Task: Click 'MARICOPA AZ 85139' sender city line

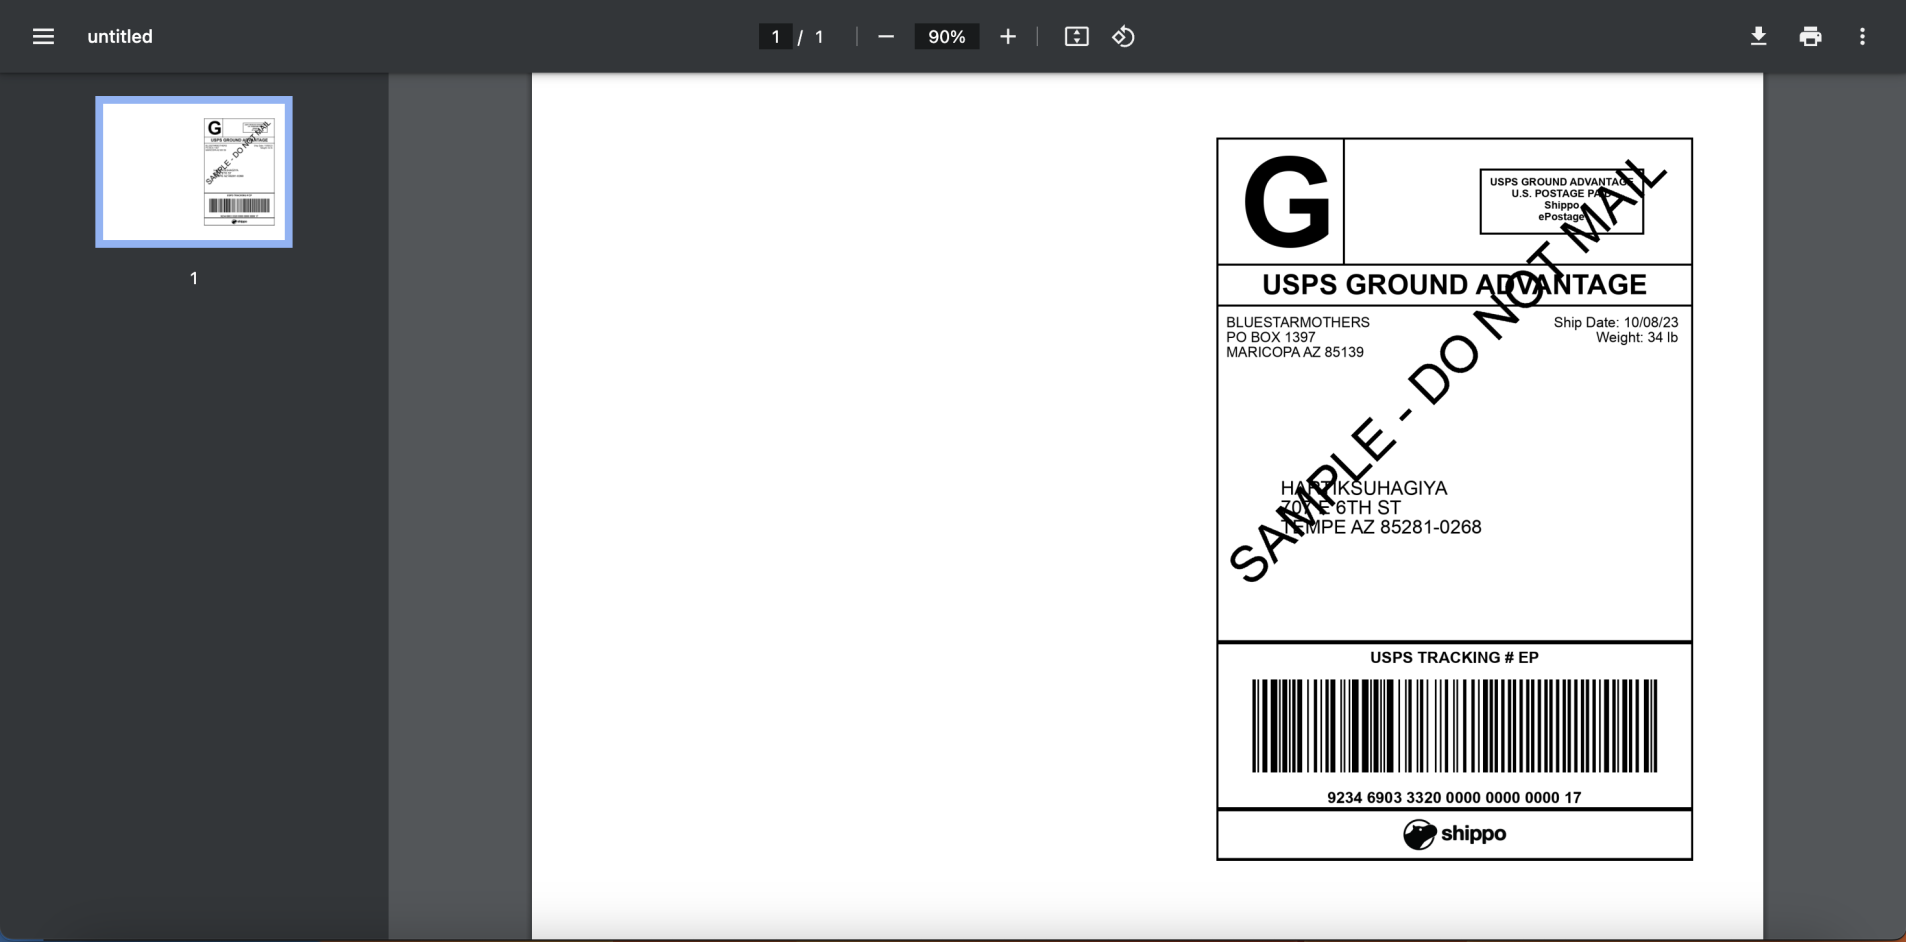Action: (1295, 352)
